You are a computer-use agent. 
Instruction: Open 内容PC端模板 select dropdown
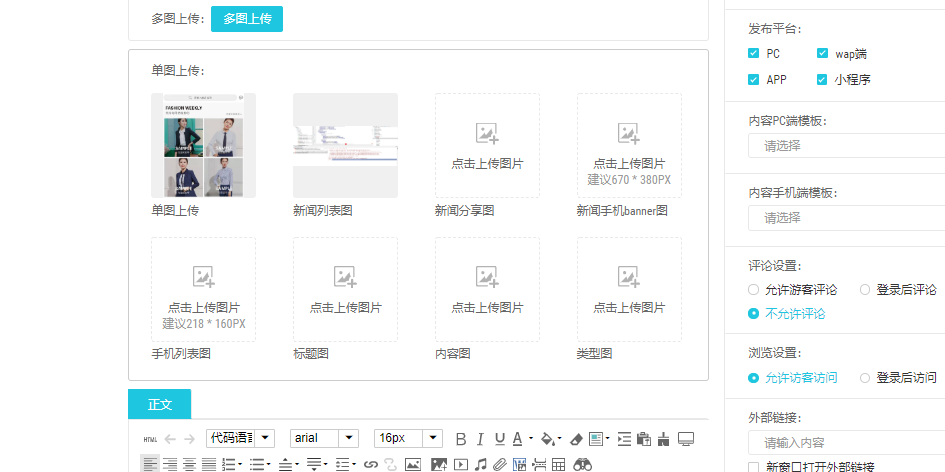click(846, 146)
